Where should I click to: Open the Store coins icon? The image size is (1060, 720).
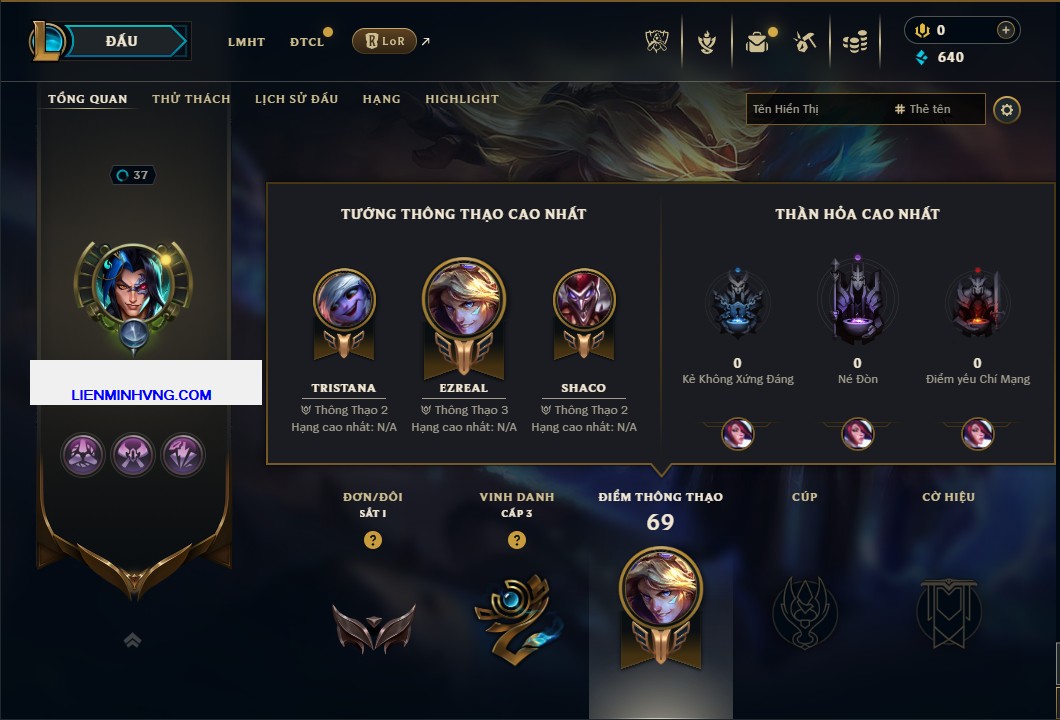[855, 43]
